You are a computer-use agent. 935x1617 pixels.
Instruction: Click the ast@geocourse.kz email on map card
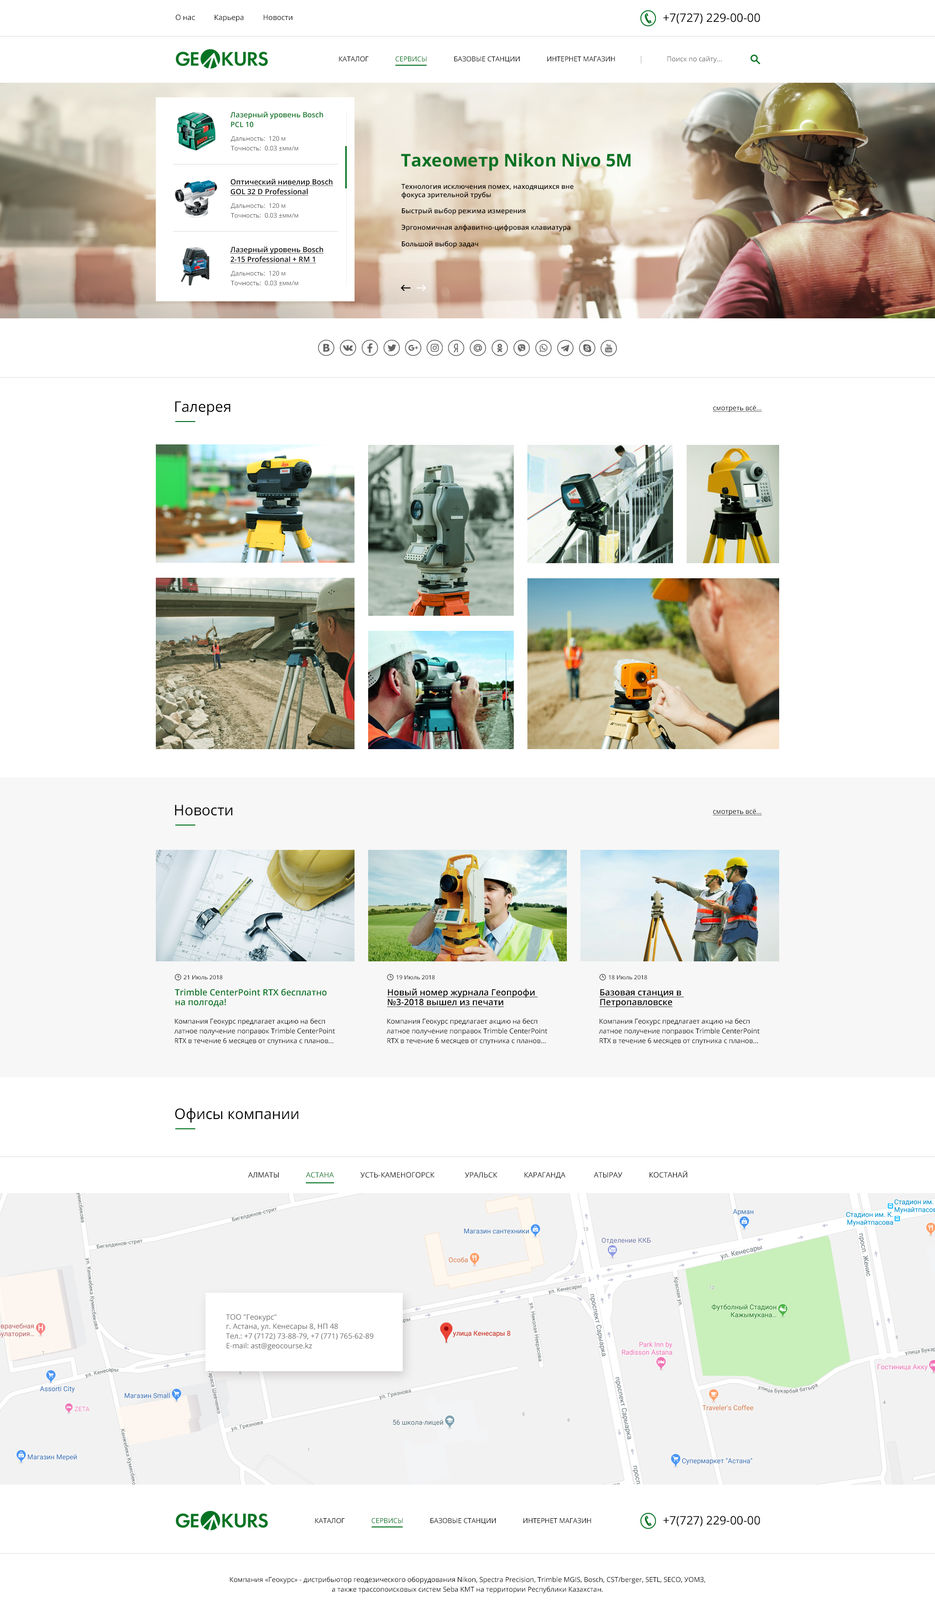pyautogui.click(x=281, y=1346)
